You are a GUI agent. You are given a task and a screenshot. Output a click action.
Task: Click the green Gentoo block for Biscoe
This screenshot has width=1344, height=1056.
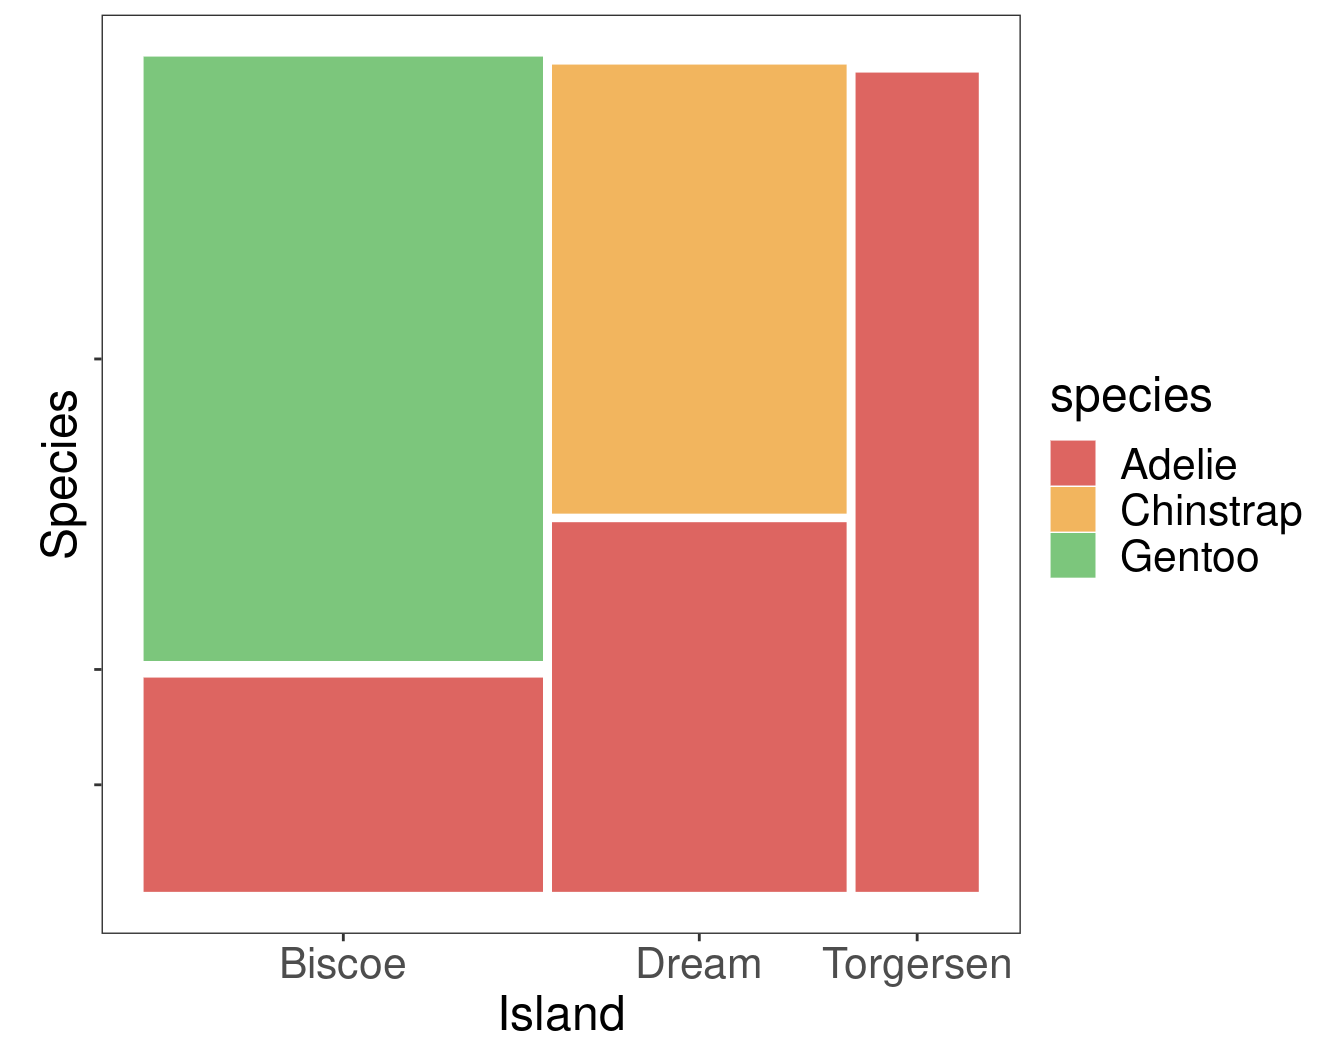(343, 358)
